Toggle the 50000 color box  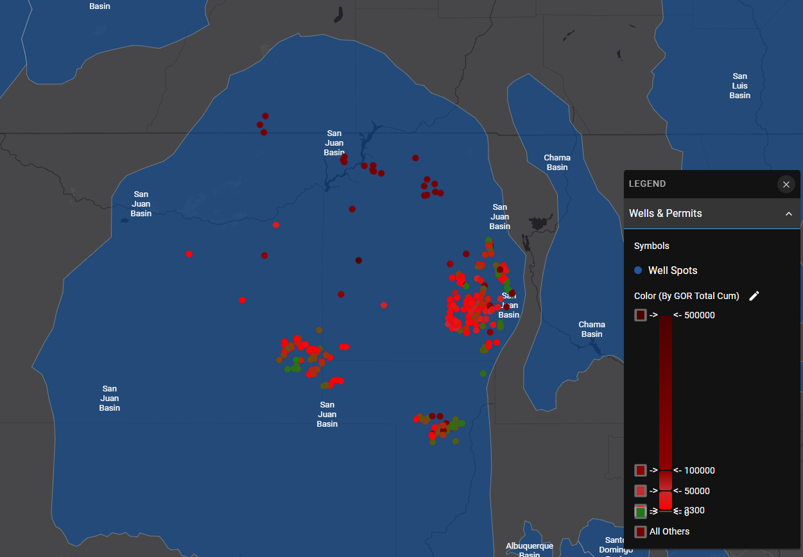point(641,491)
